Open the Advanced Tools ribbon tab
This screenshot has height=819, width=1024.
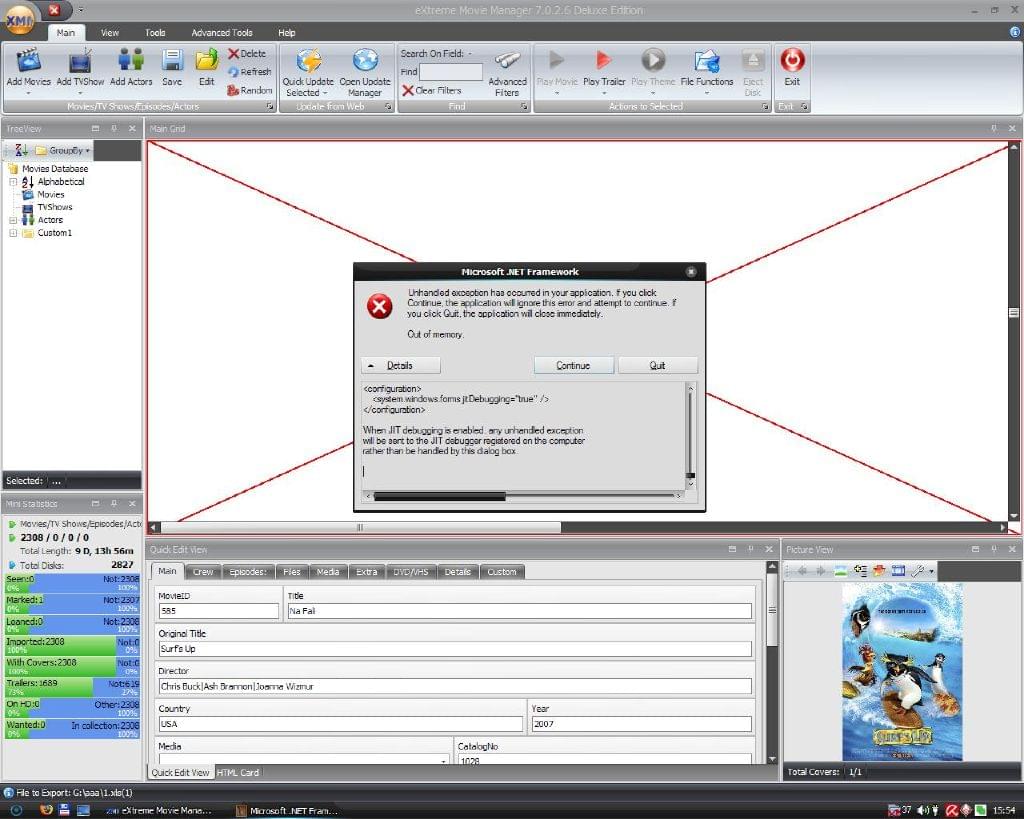coord(222,33)
